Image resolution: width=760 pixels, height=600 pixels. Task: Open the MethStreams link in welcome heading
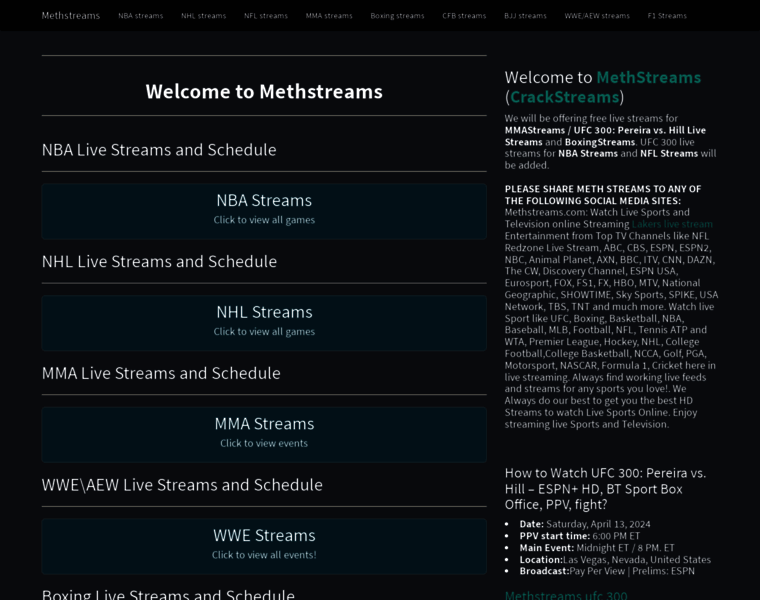[x=649, y=78]
